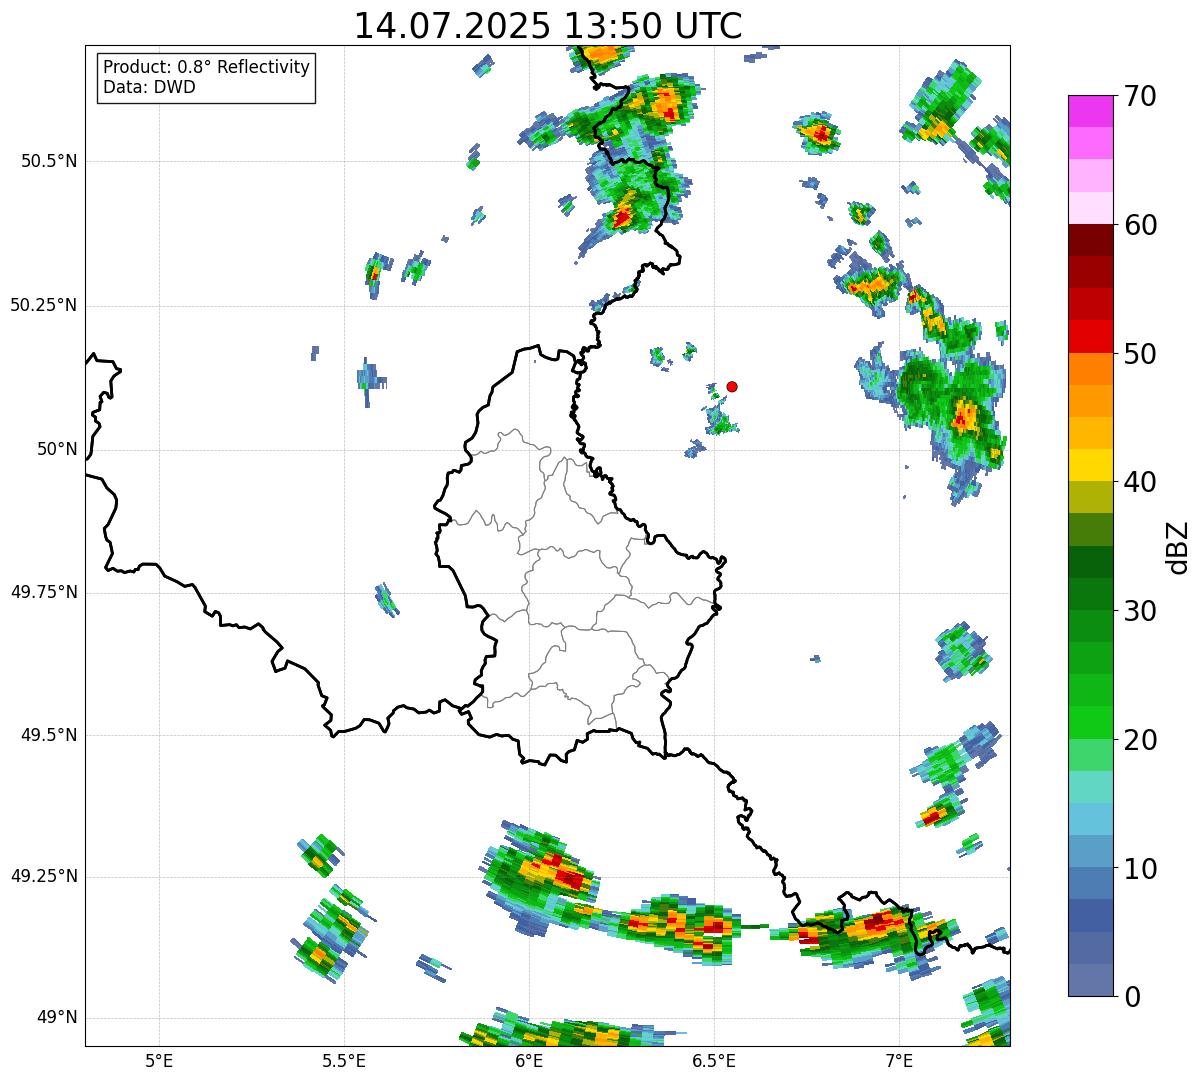The width and height of the screenshot is (1202, 1081).
Task: Click the 5.5°E longitude label
Action: coord(344,1060)
